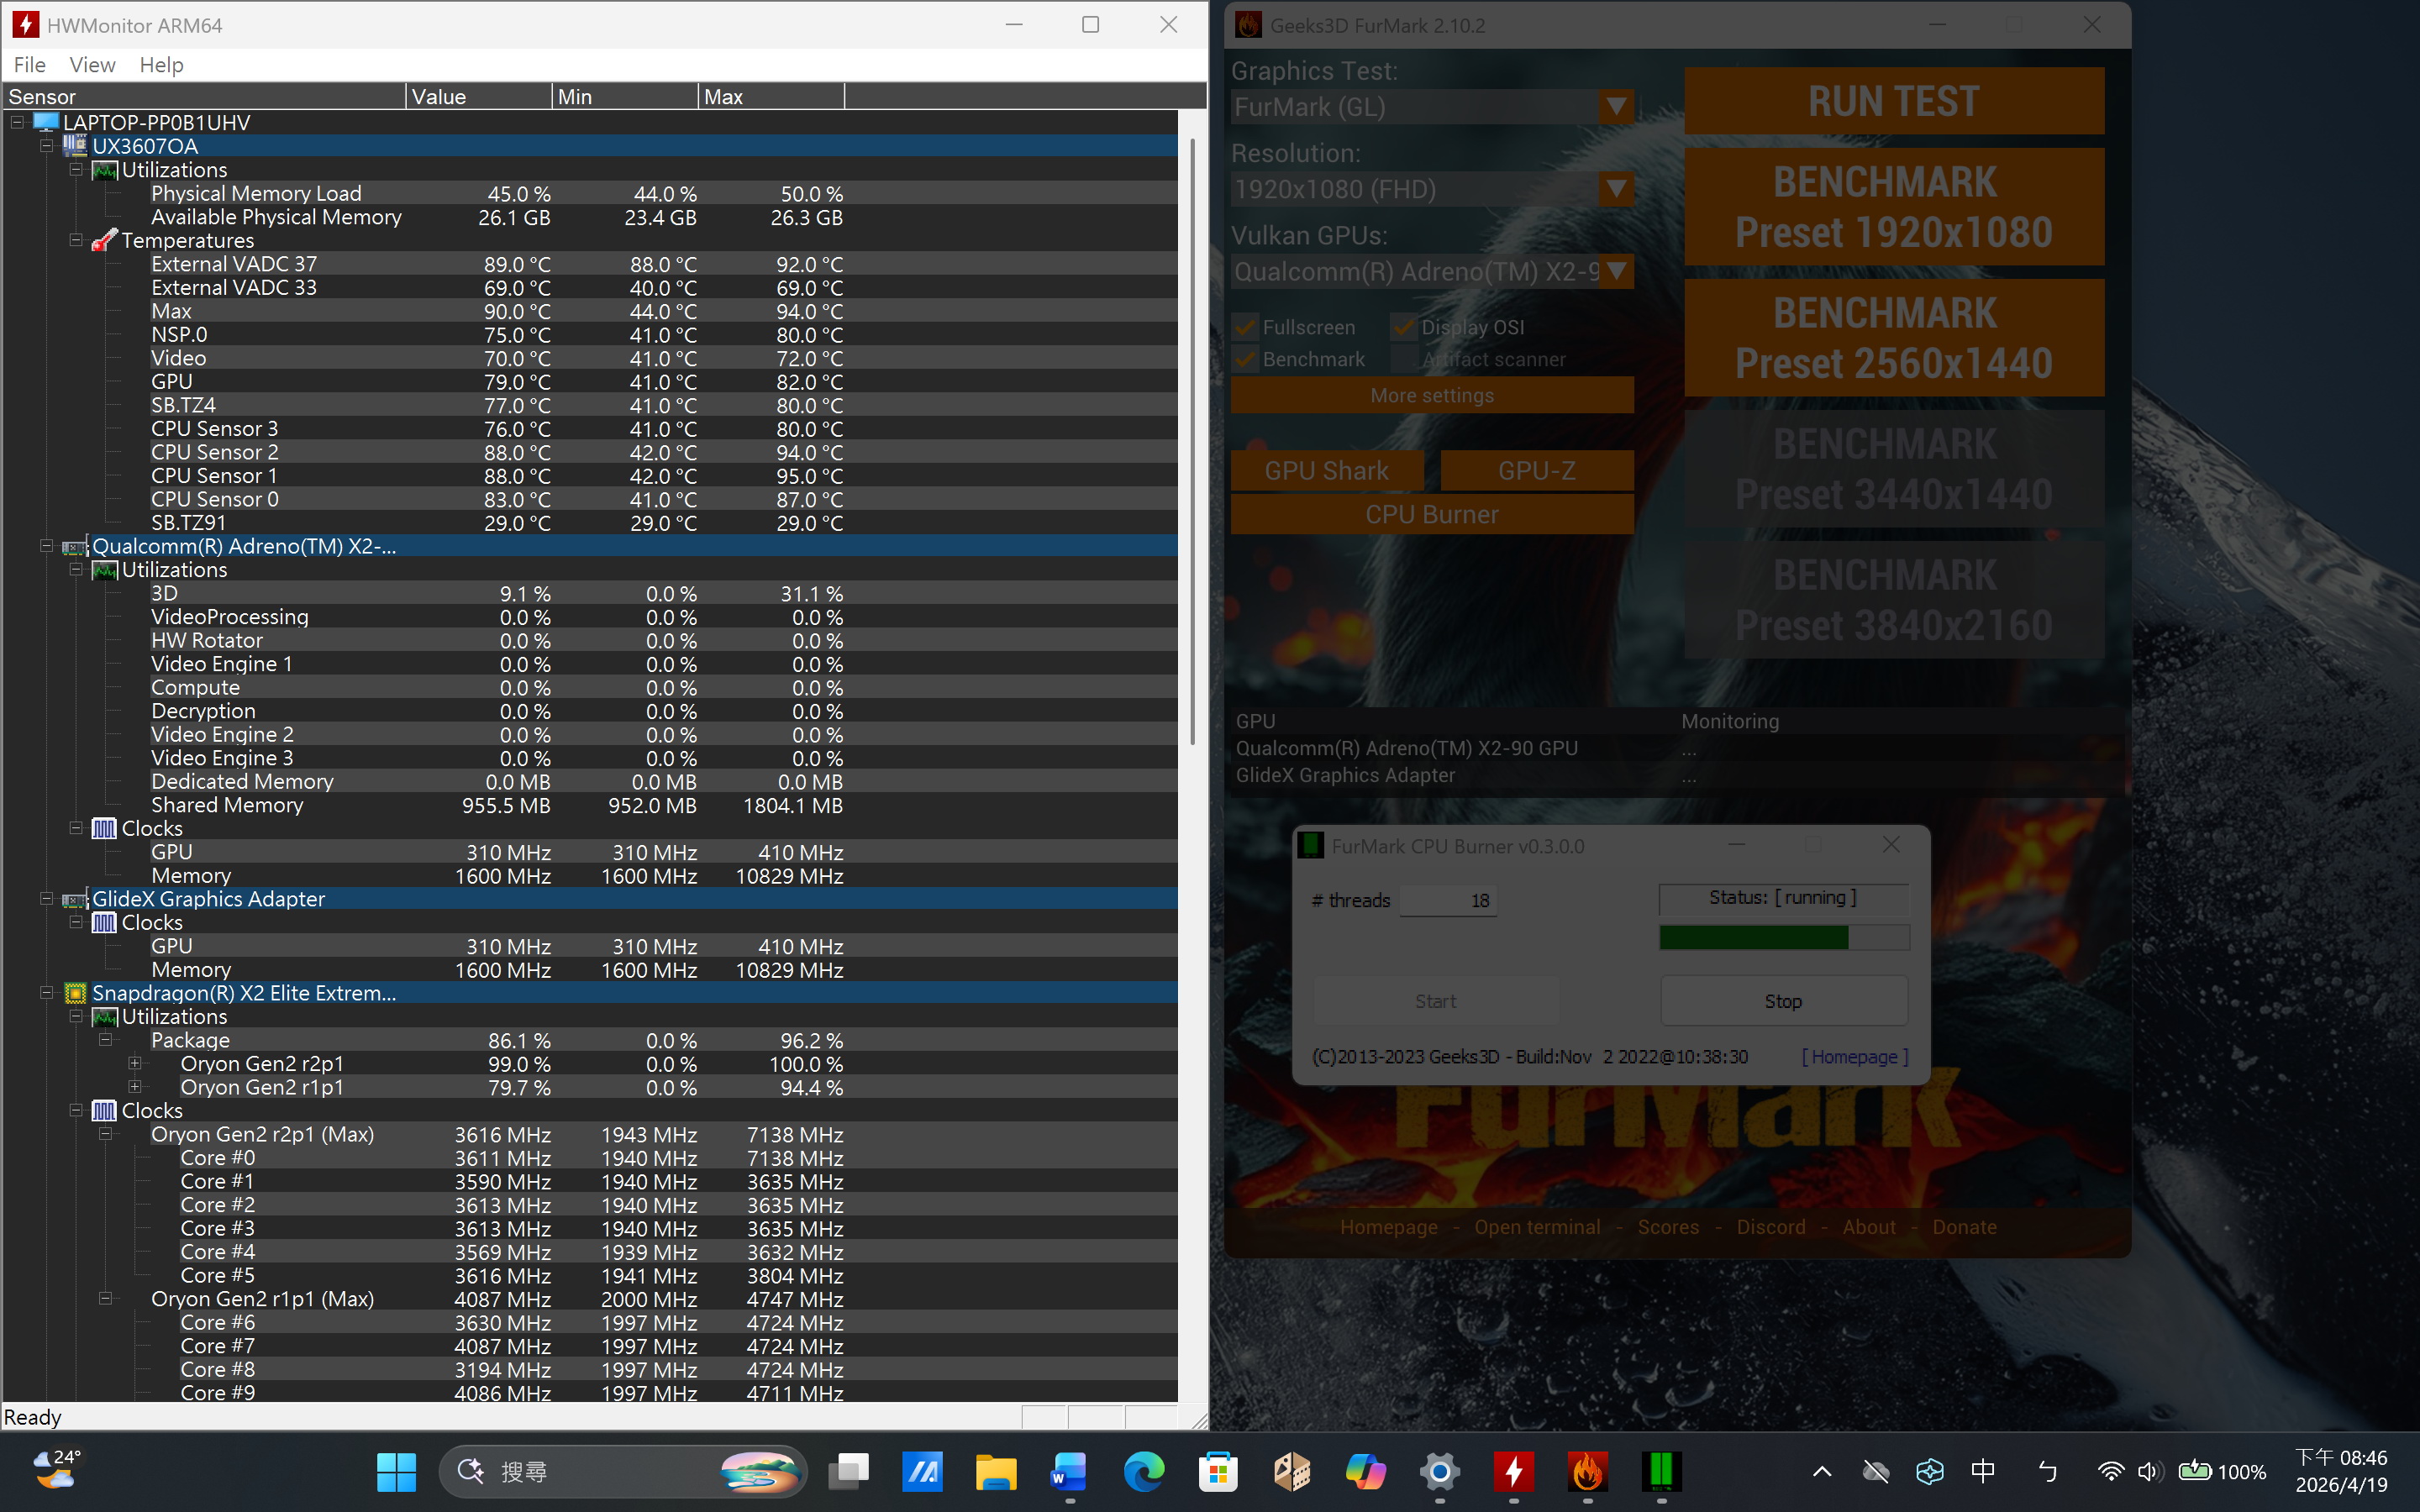This screenshot has width=2420, height=1512.
Task: Enable the Artifact scanner checkbox
Action: pos(1404,359)
